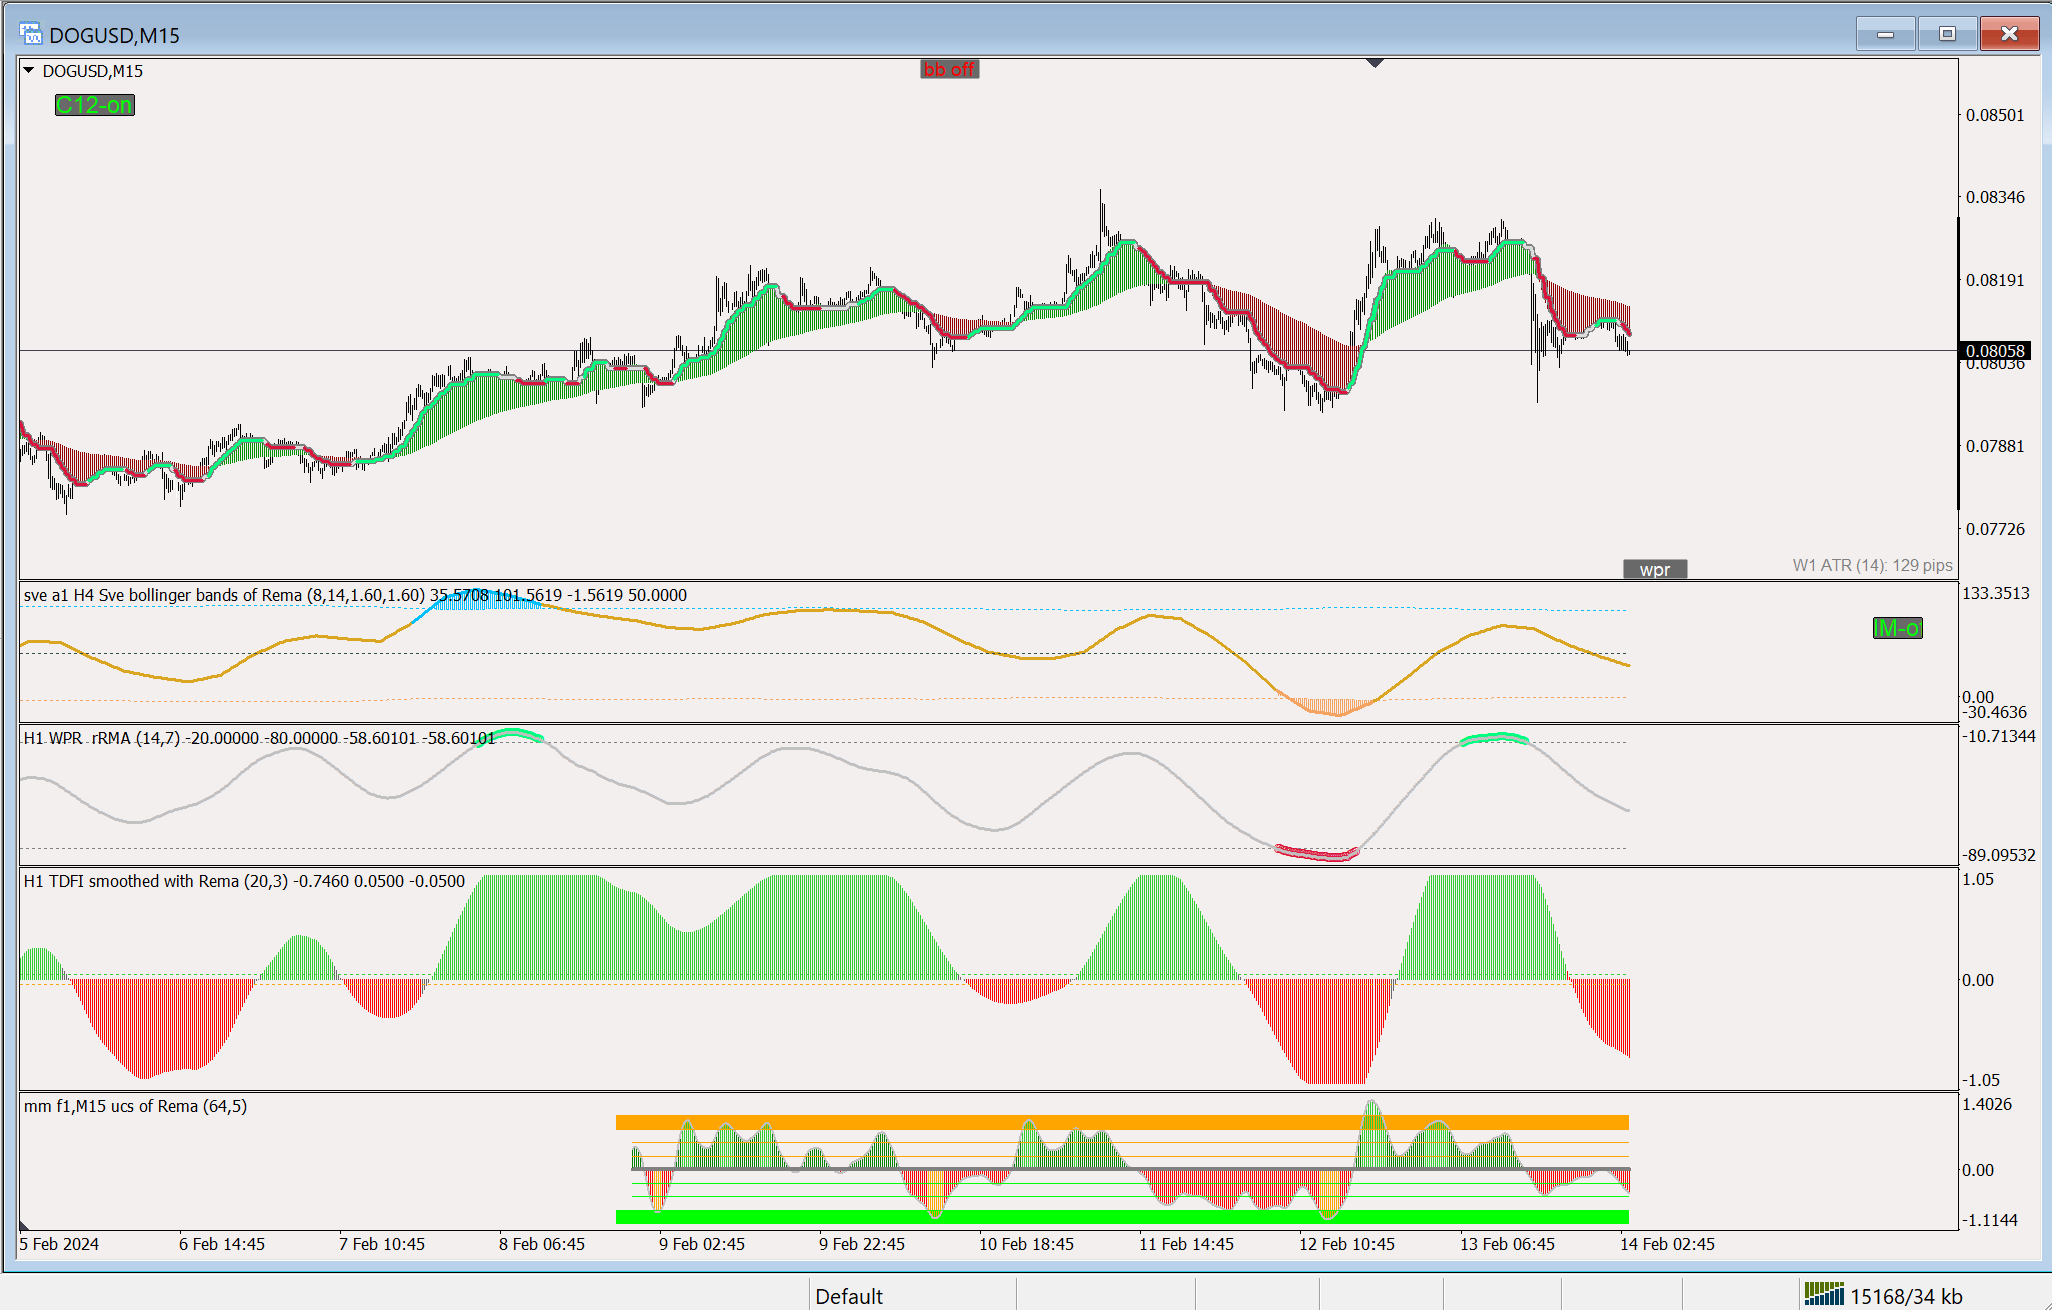The image size is (2052, 1310).
Task: Click the 12 Feb 10:45 time label
Action: (x=1346, y=1244)
